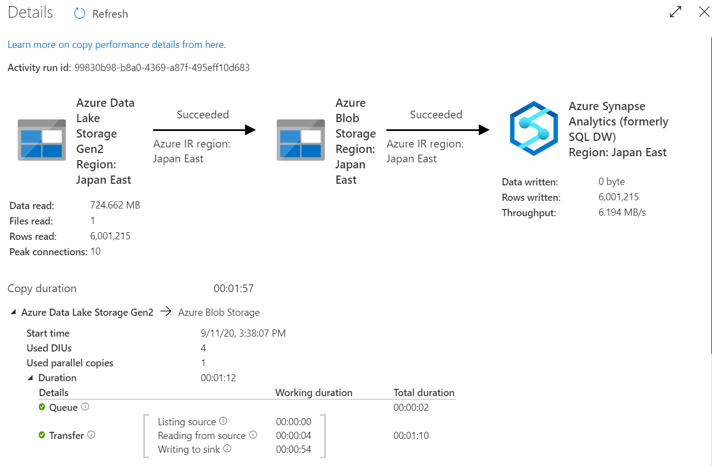Image resolution: width=712 pixels, height=466 pixels.
Task: Click the Details pane title
Action: (x=30, y=12)
